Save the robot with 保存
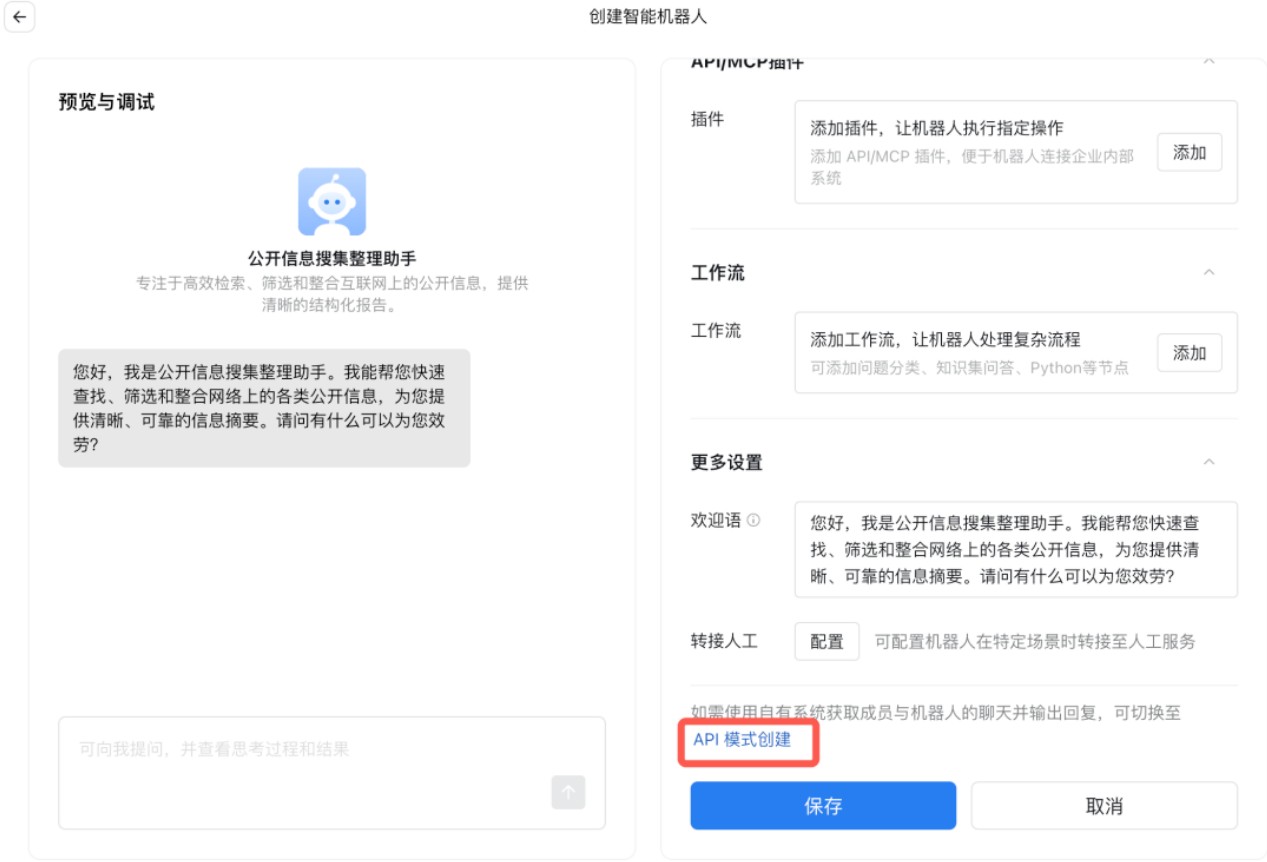 click(822, 805)
